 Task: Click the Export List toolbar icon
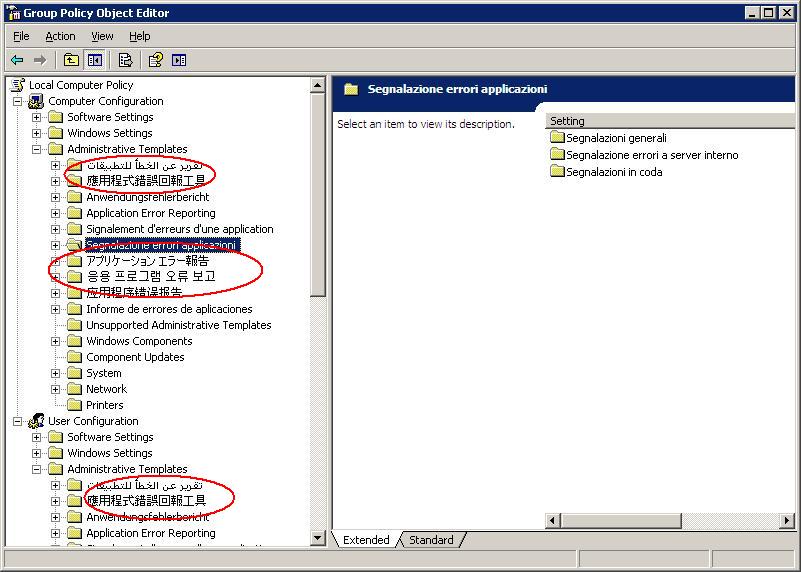(x=125, y=60)
